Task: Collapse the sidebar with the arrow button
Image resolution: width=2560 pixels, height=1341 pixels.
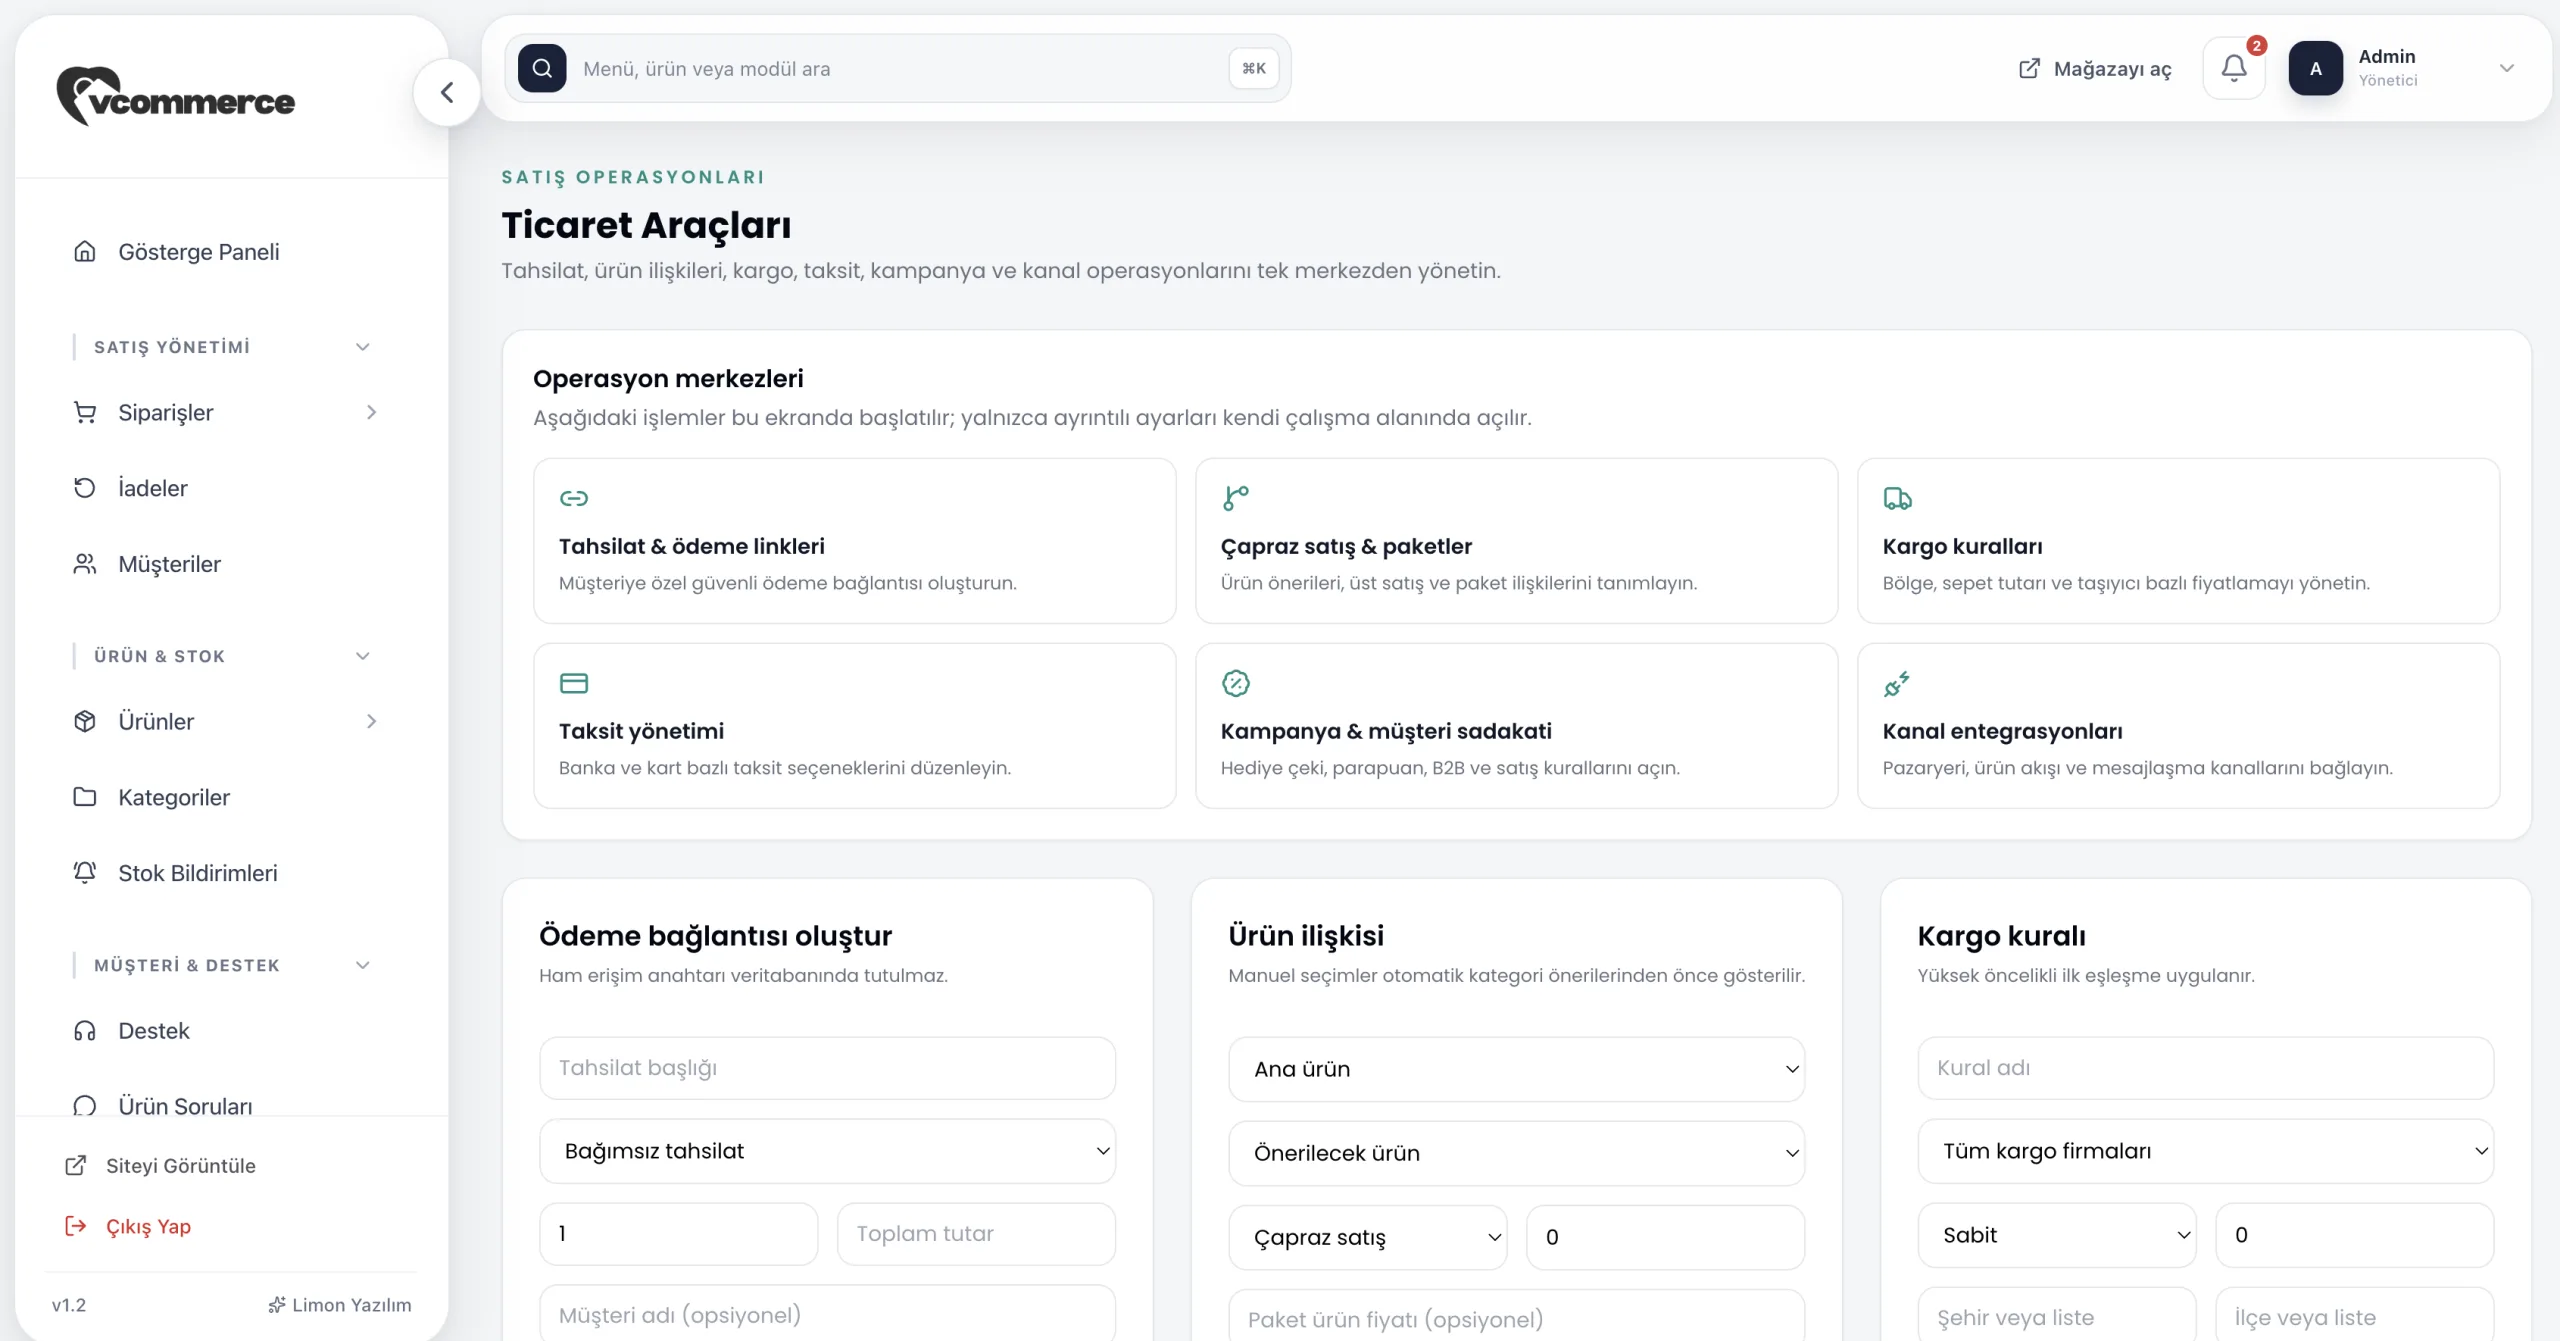Action: 447,93
